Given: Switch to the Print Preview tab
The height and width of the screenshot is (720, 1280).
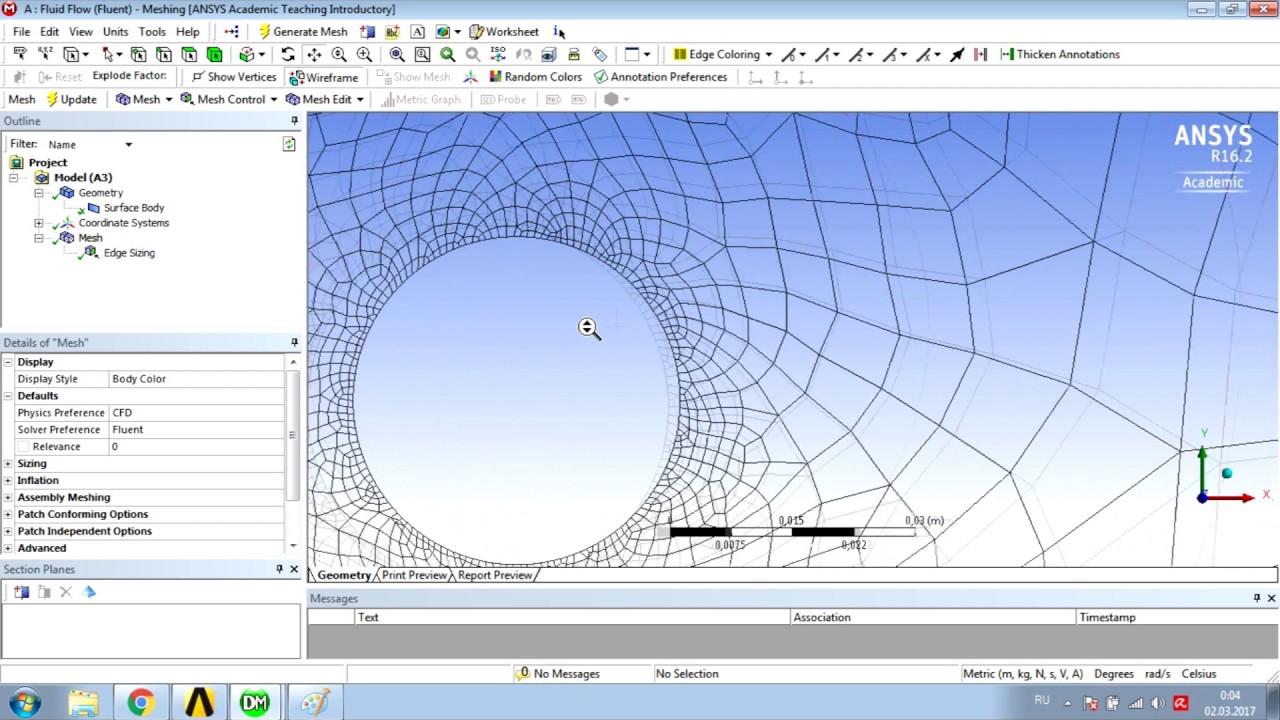Looking at the screenshot, I should point(414,575).
